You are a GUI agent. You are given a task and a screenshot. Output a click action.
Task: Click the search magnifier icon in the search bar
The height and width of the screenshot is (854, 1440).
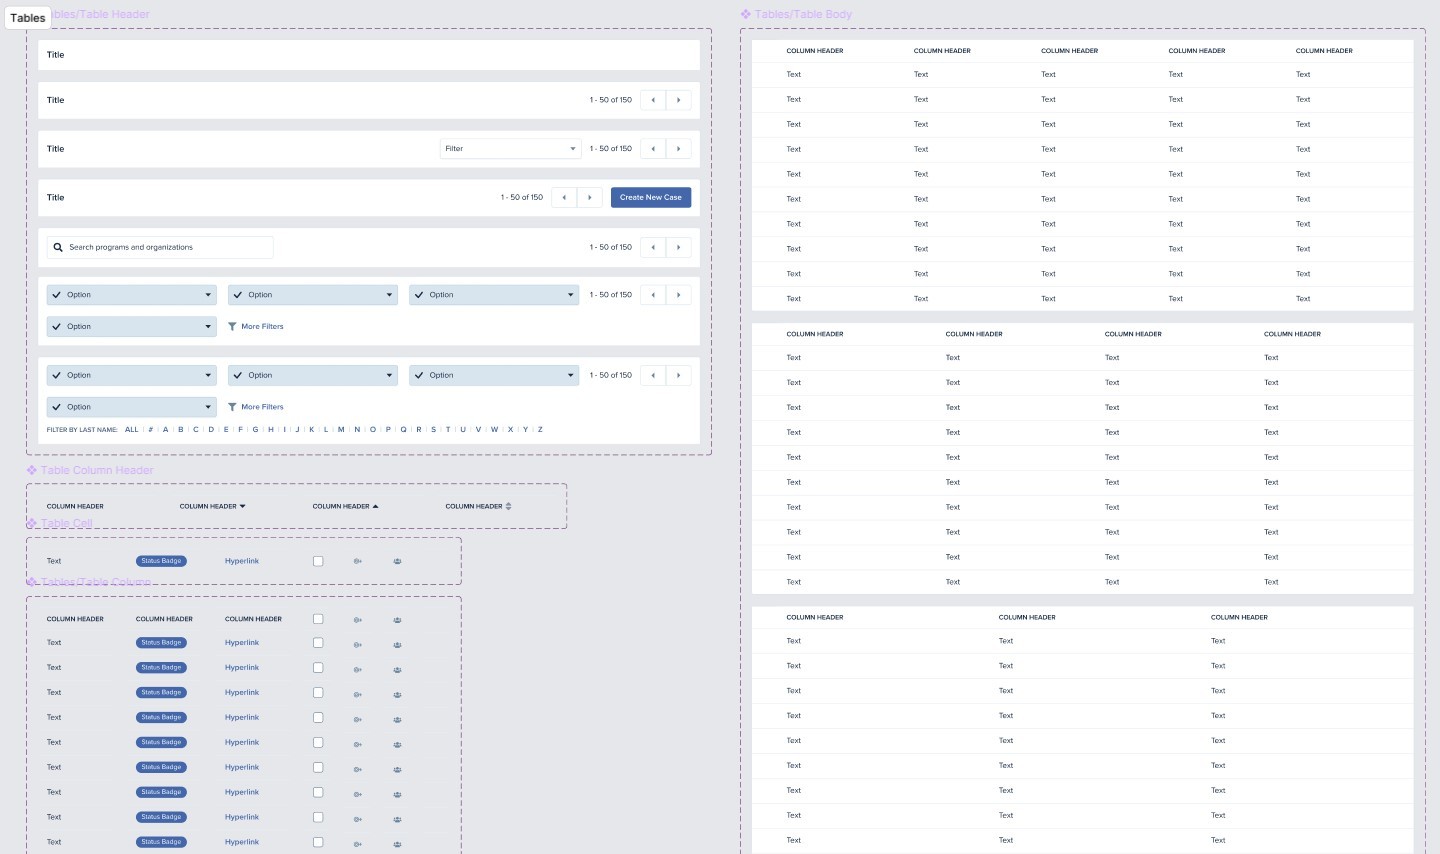58,247
